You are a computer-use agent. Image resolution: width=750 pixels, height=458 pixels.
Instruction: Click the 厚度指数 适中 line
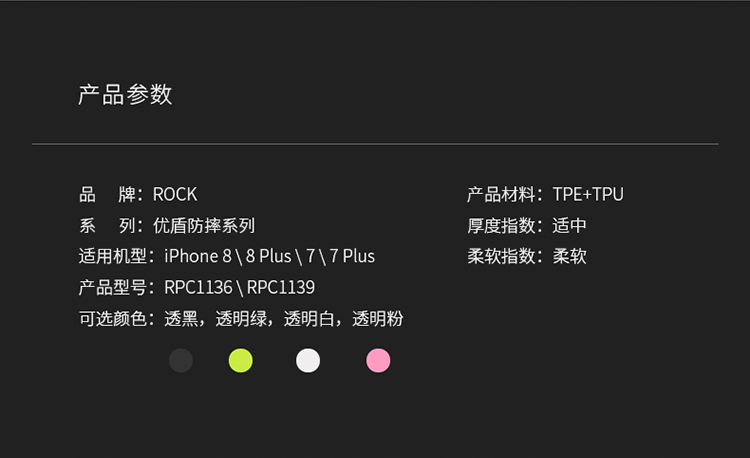tap(527, 225)
